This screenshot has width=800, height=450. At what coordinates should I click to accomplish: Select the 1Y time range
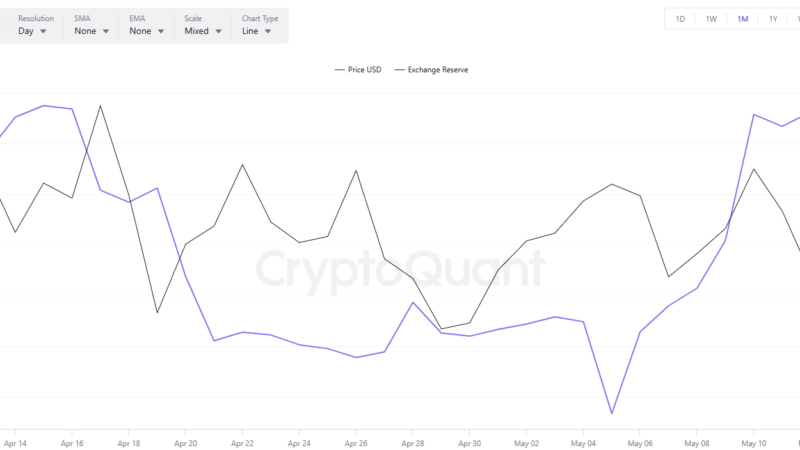point(773,19)
